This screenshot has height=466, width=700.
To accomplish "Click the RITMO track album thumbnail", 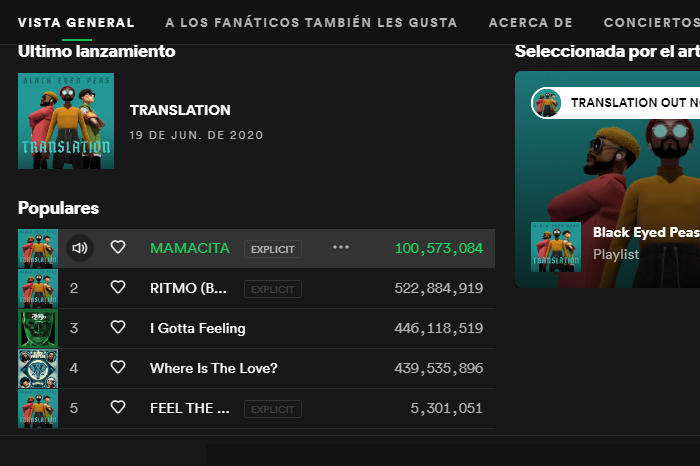I will 38,288.
